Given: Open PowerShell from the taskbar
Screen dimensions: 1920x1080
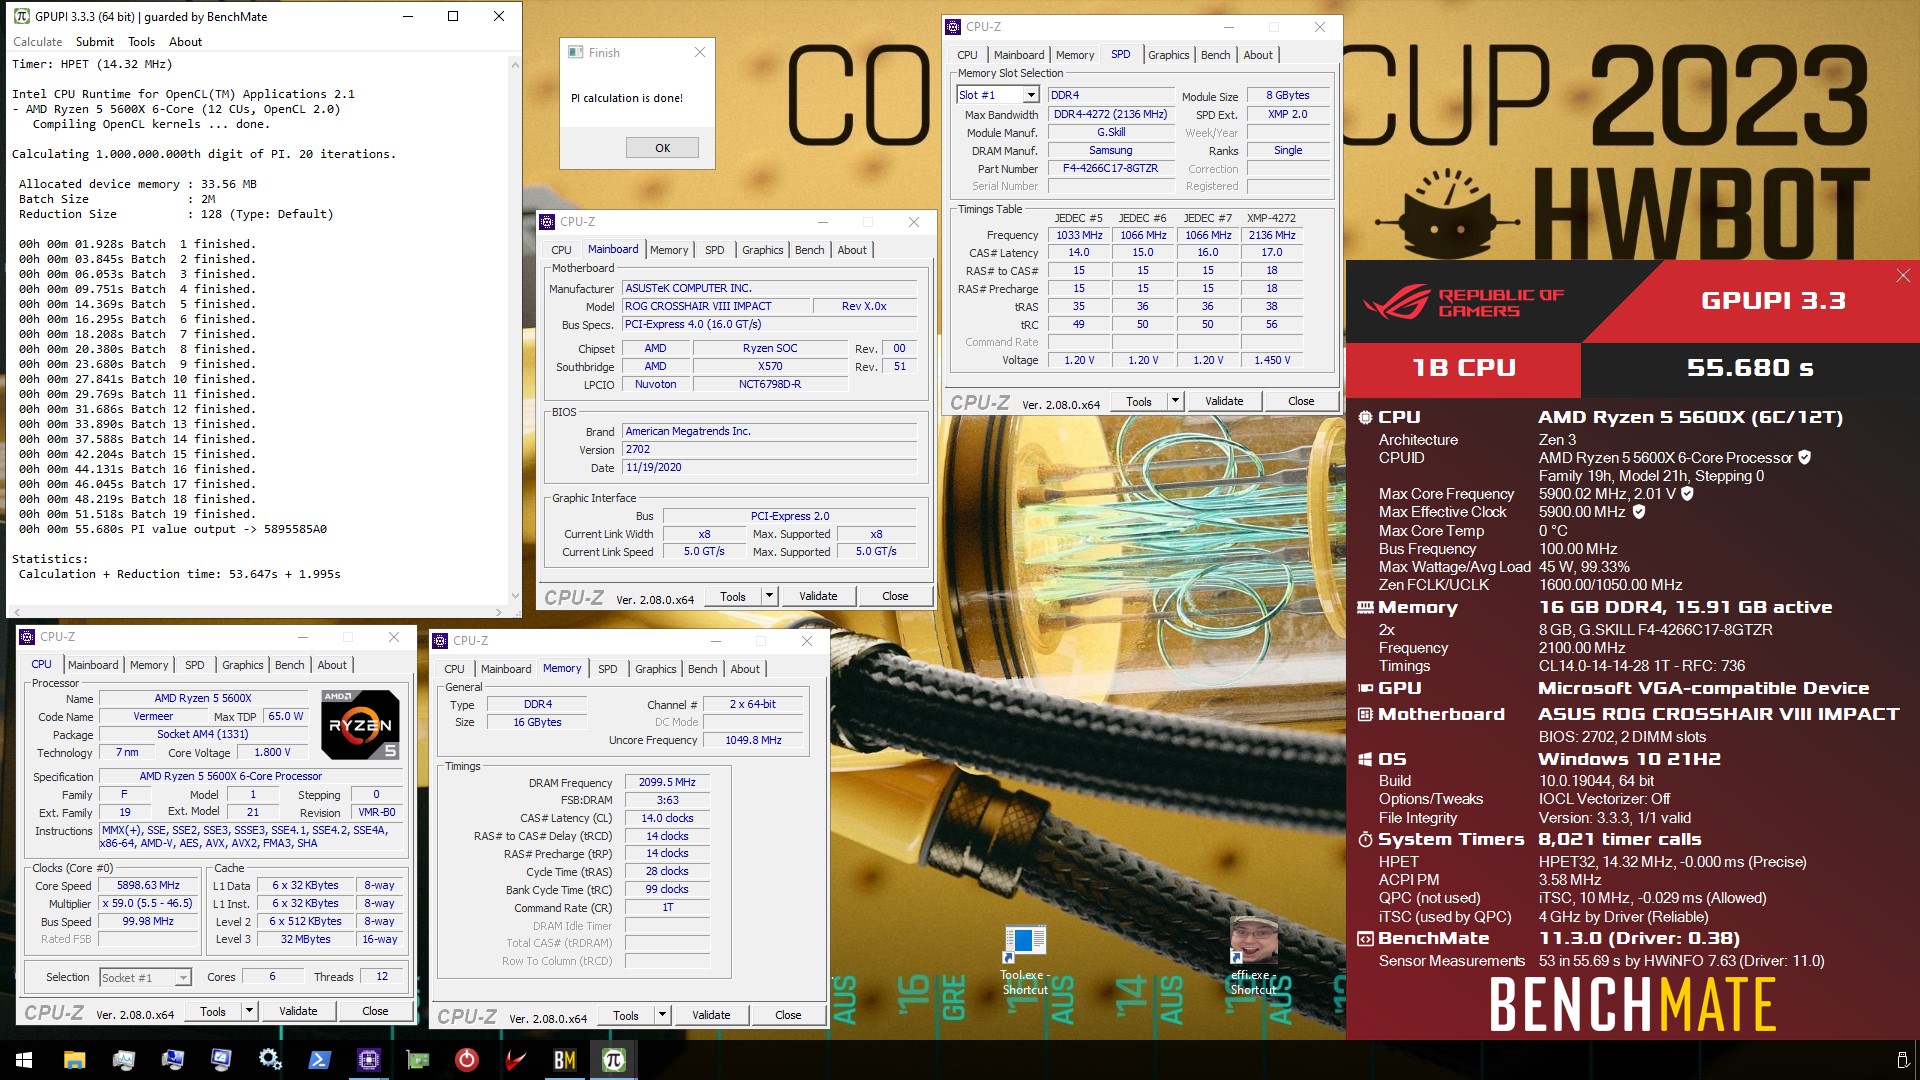Looking at the screenshot, I should tap(319, 1060).
